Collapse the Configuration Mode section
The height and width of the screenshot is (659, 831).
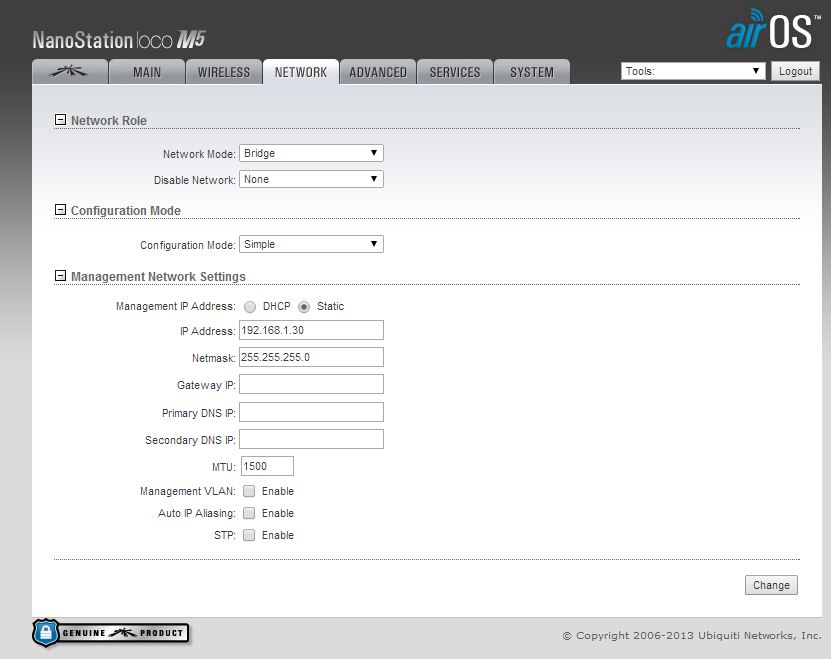point(60,210)
